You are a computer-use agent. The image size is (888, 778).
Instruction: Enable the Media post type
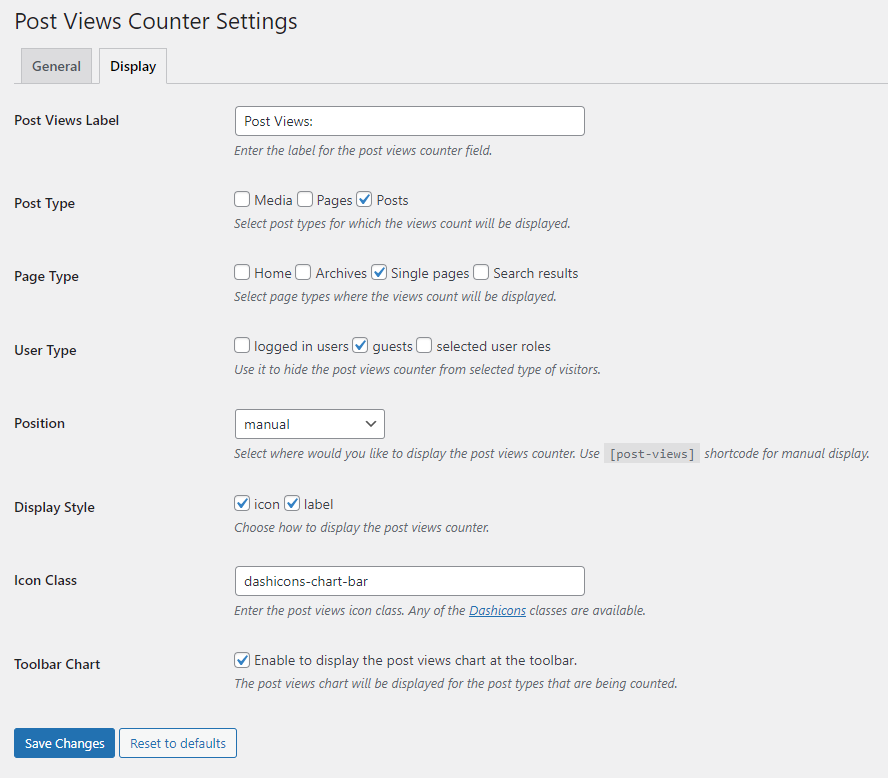(x=241, y=198)
